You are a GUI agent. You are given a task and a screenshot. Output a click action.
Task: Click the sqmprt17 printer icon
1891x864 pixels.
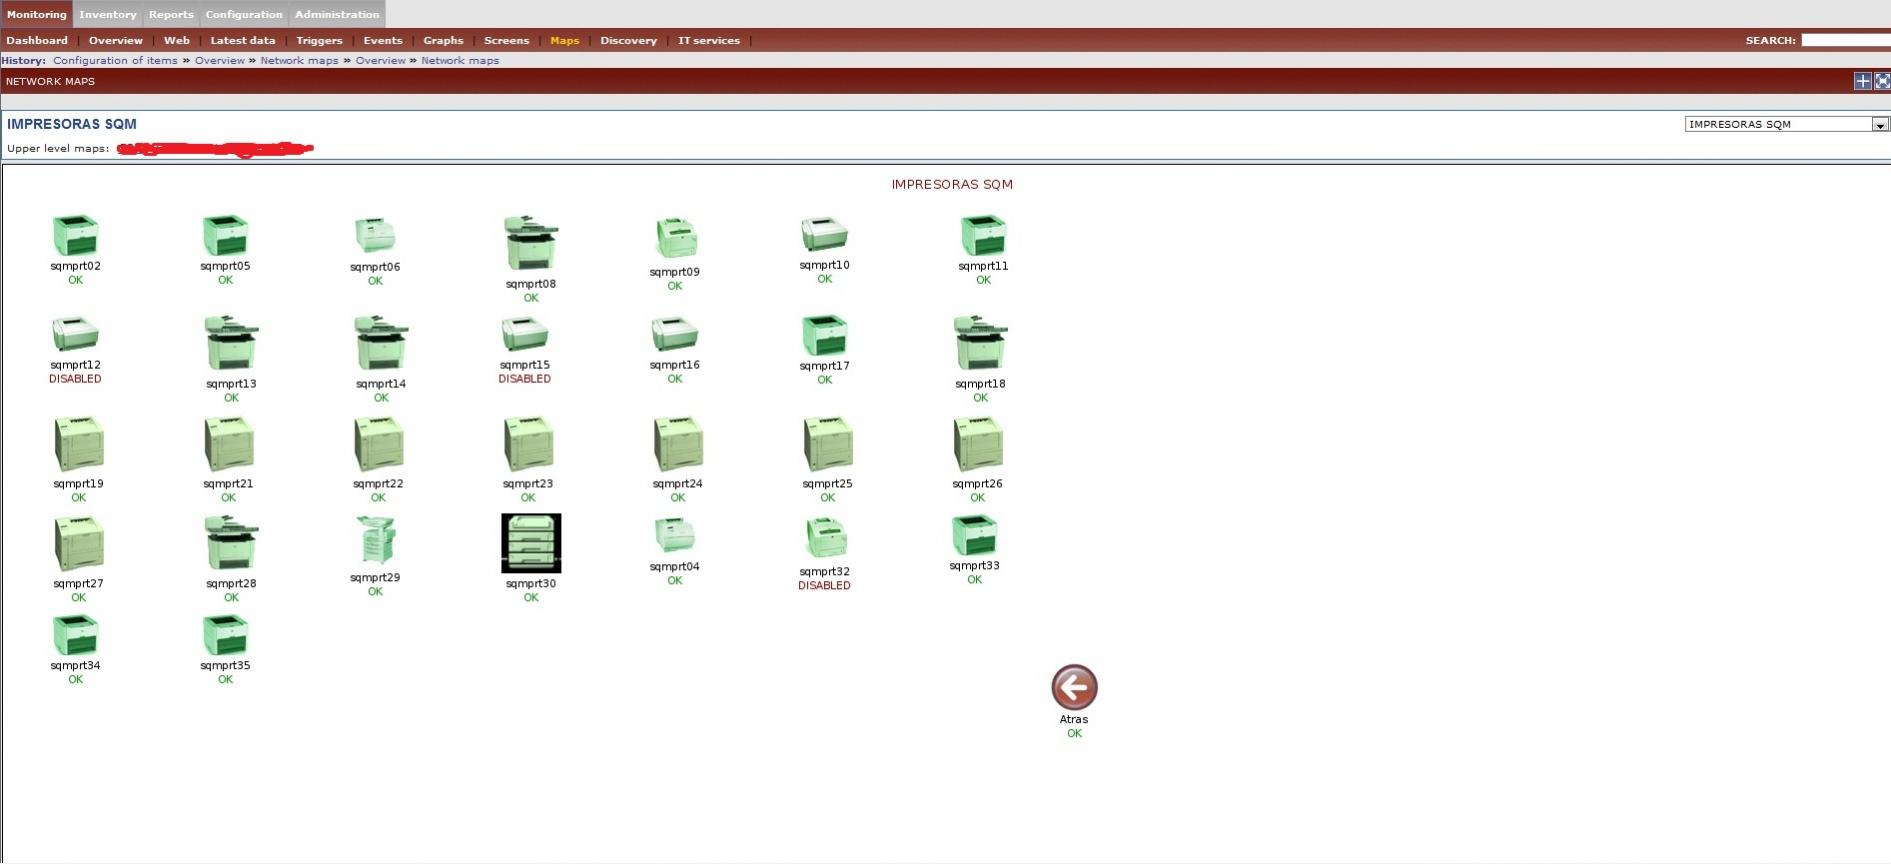[x=825, y=336]
